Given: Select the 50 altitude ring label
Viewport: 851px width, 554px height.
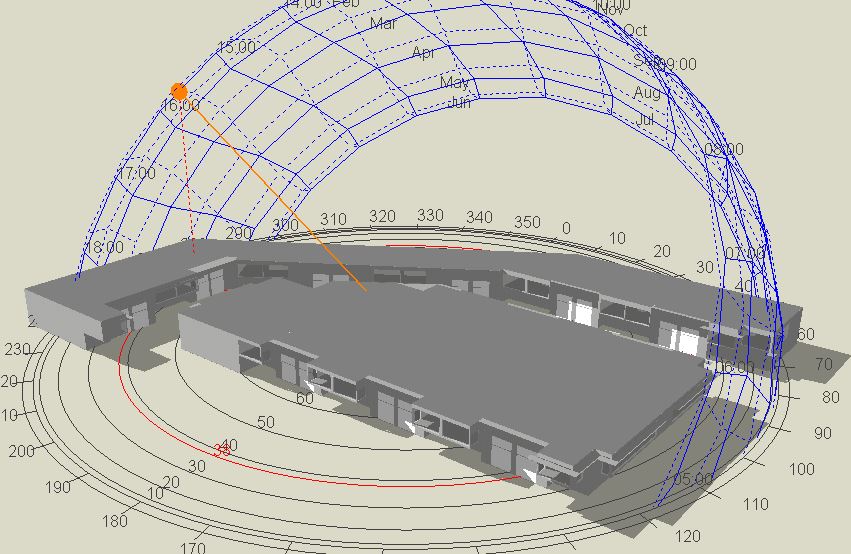Looking at the screenshot, I should tap(266, 422).
